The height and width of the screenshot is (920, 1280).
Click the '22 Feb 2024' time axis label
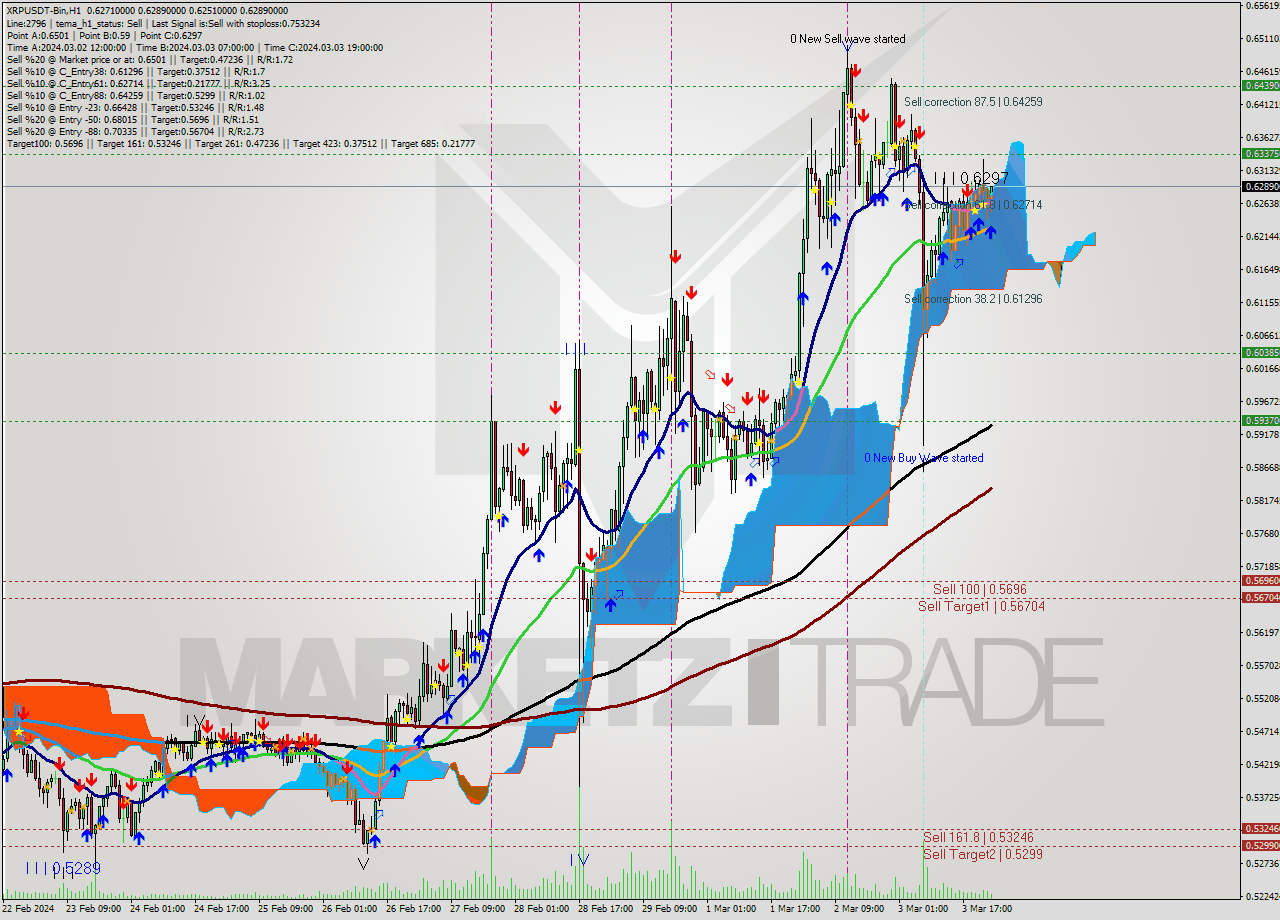pyautogui.click(x=28, y=910)
